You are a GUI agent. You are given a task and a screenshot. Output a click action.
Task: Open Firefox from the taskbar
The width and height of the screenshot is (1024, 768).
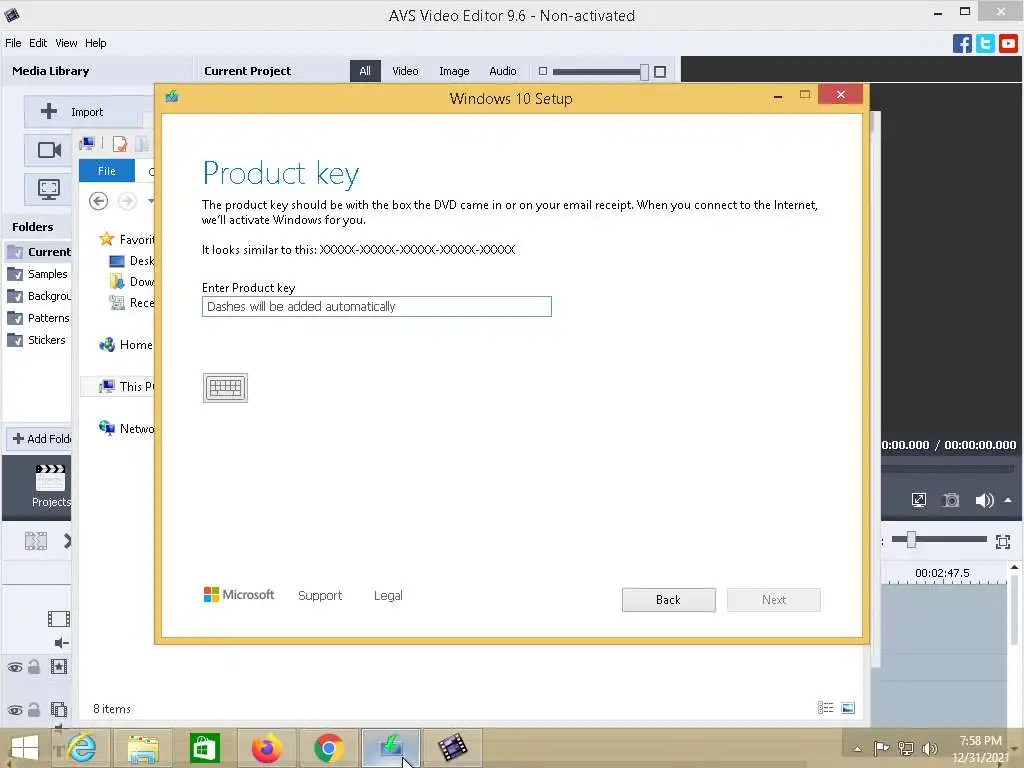pyautogui.click(x=266, y=748)
